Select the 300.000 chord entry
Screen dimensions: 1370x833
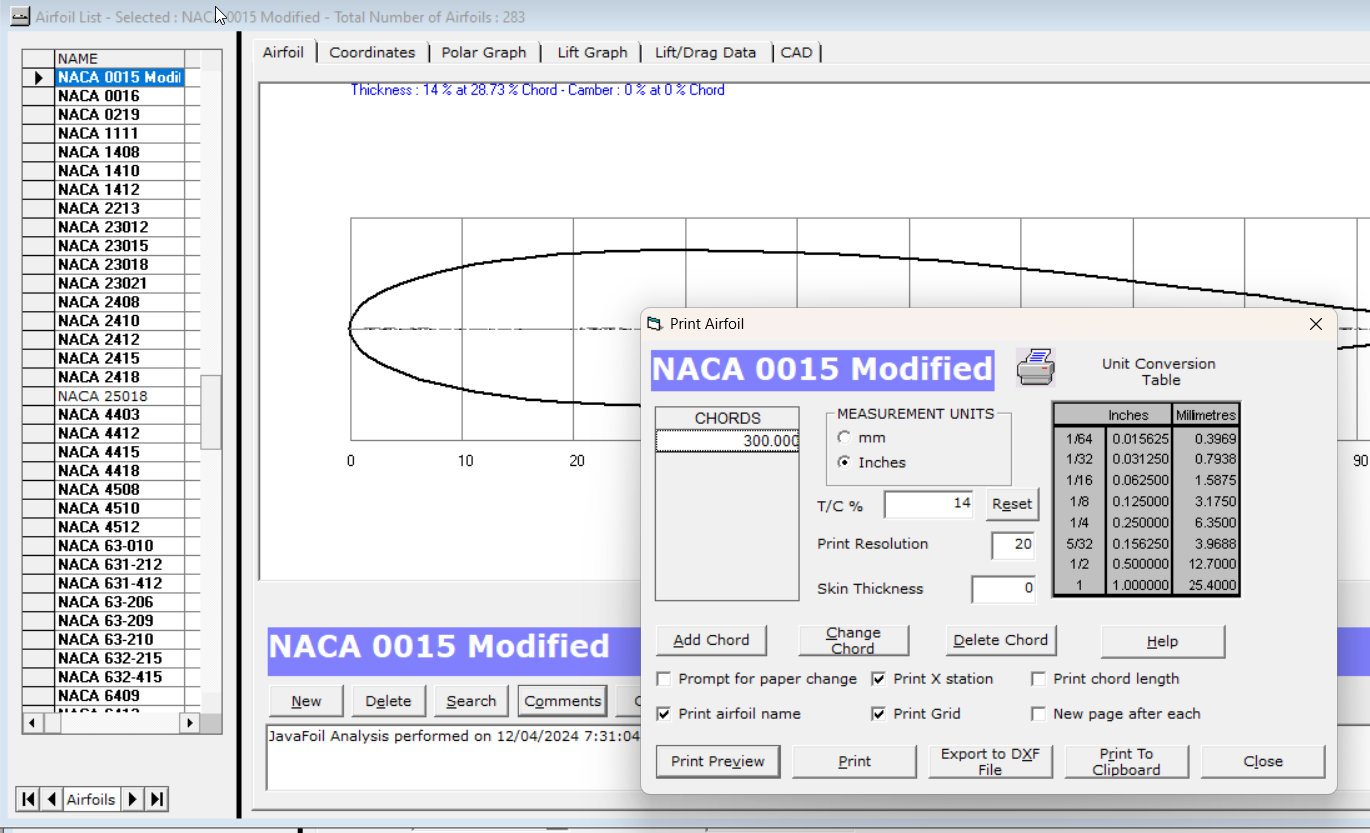click(x=727, y=441)
